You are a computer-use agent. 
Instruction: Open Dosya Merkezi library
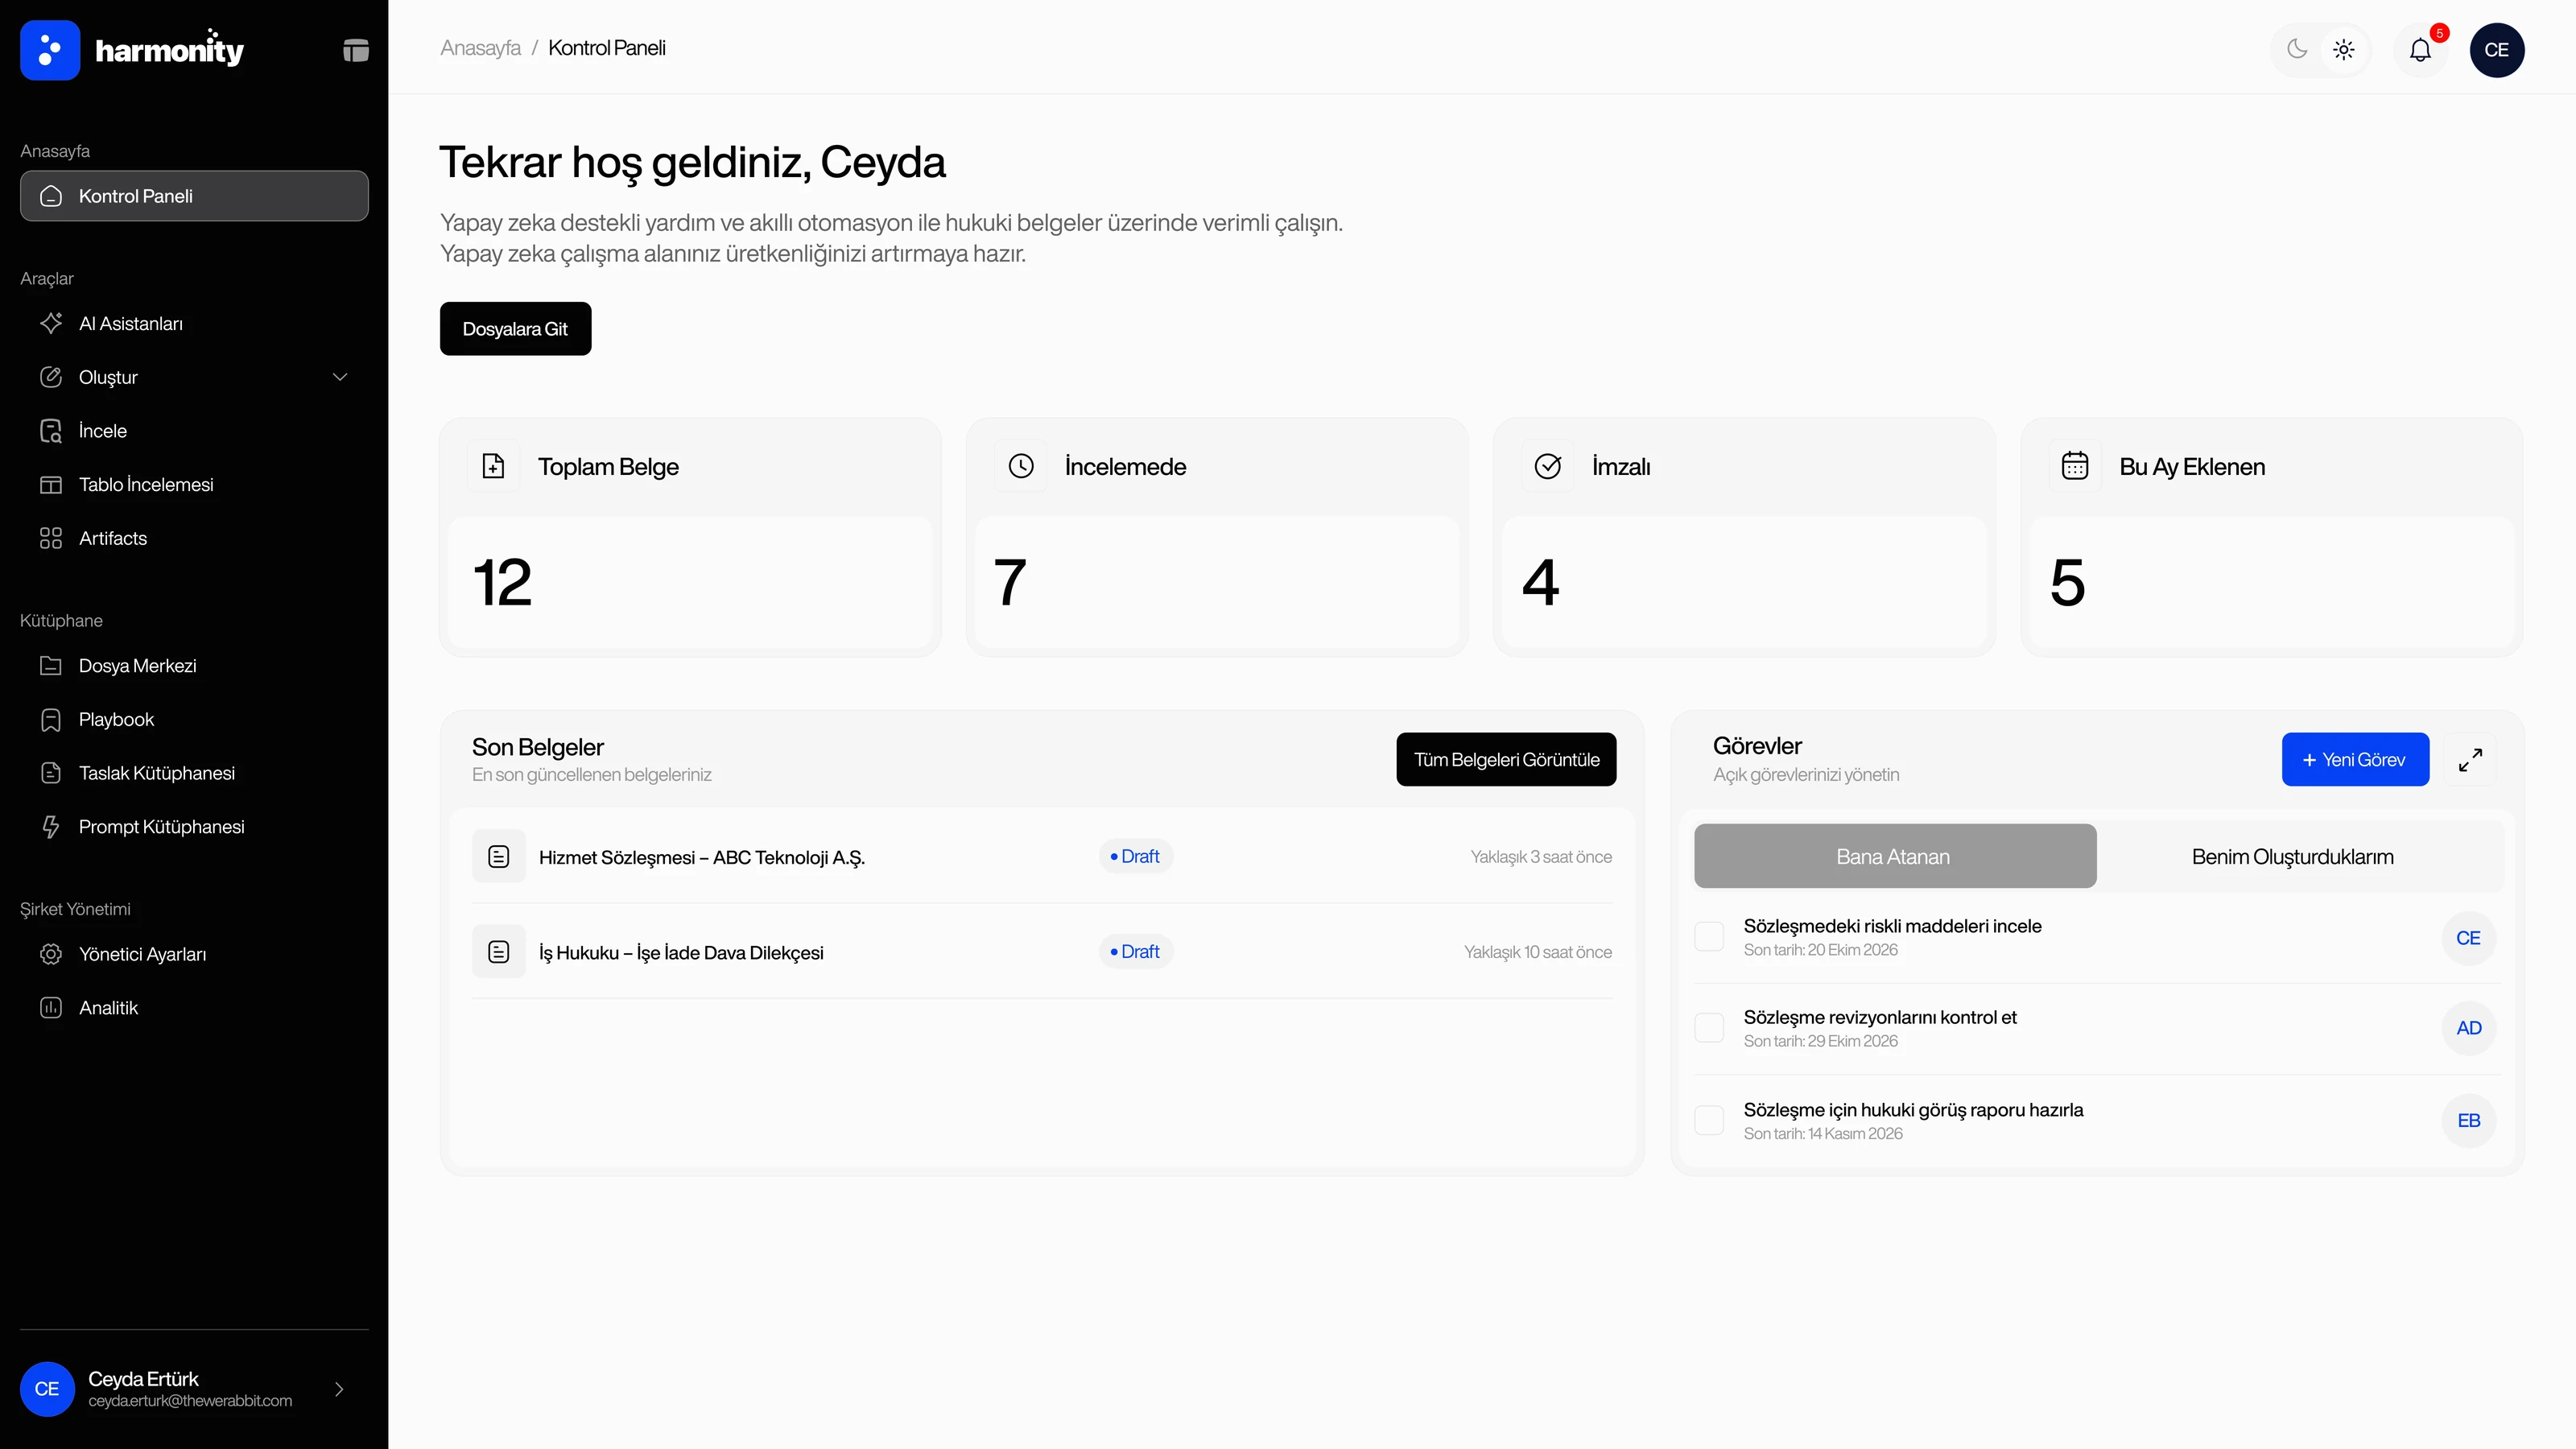[194, 666]
